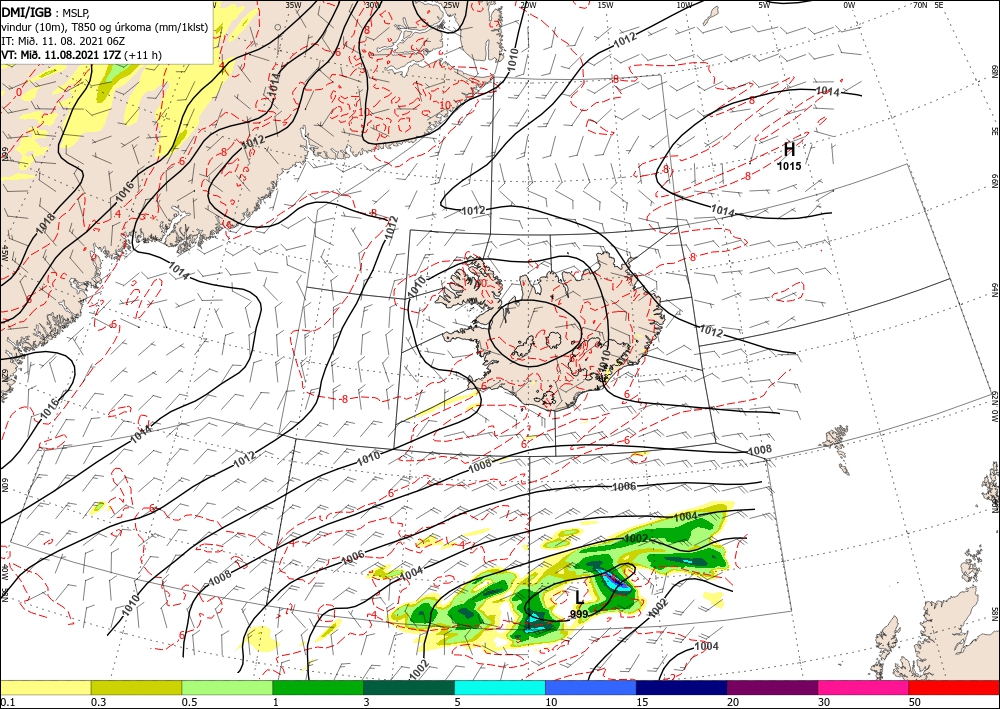Click the 70N latitude label

point(920,4)
